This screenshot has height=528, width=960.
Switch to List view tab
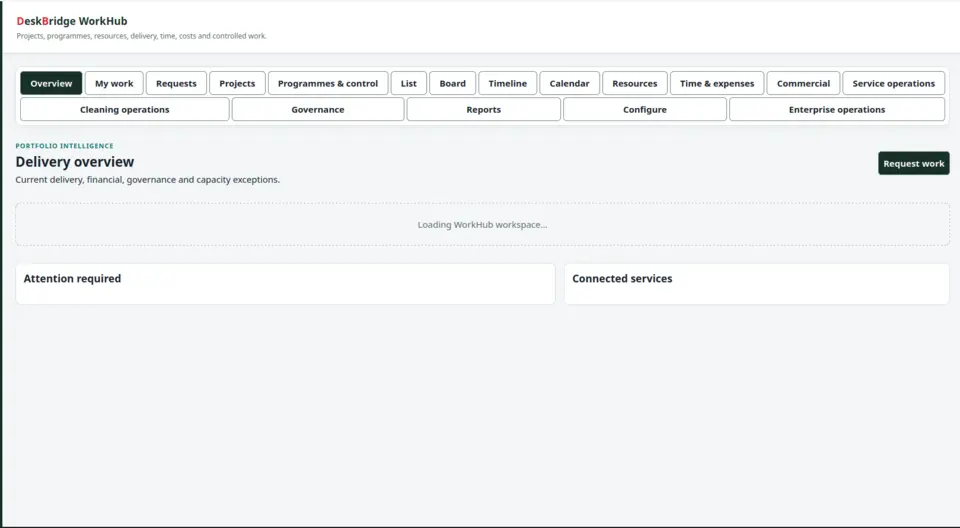click(x=408, y=83)
